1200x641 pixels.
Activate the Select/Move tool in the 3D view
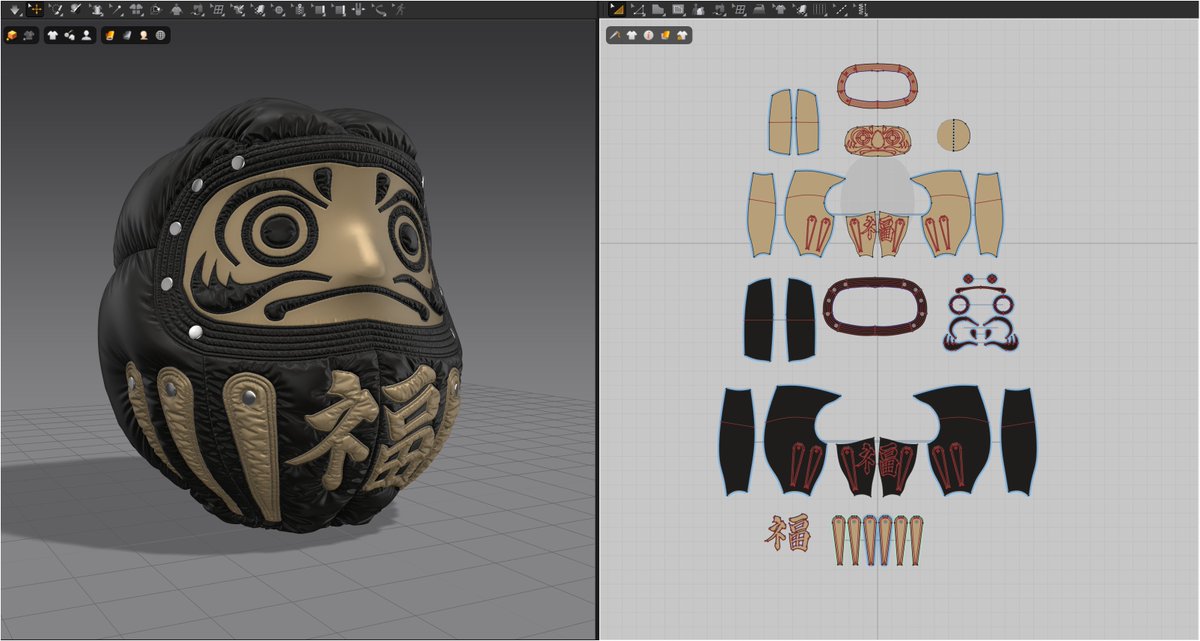click(35, 10)
